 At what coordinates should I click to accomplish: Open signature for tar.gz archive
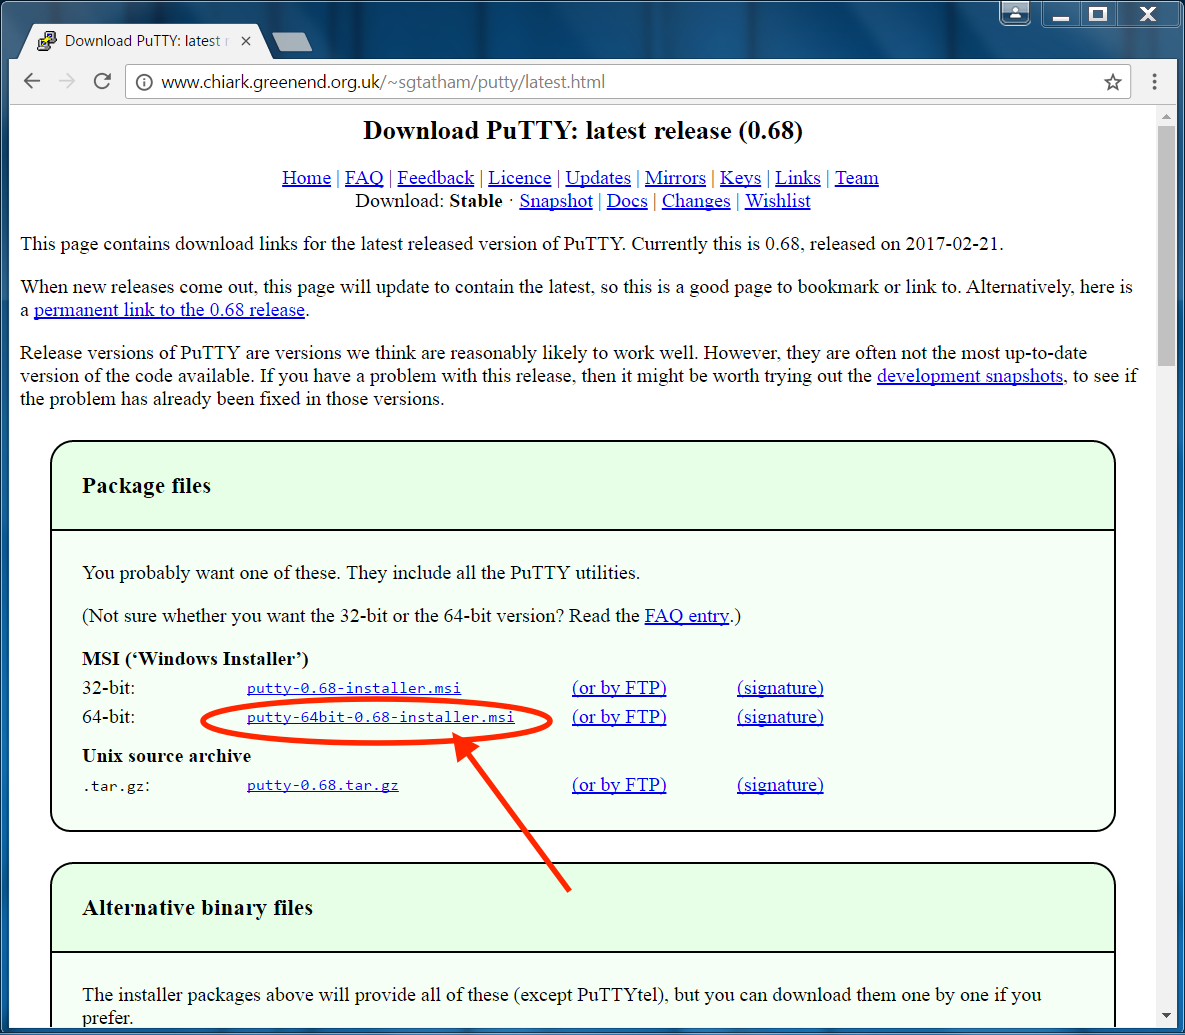(780, 785)
